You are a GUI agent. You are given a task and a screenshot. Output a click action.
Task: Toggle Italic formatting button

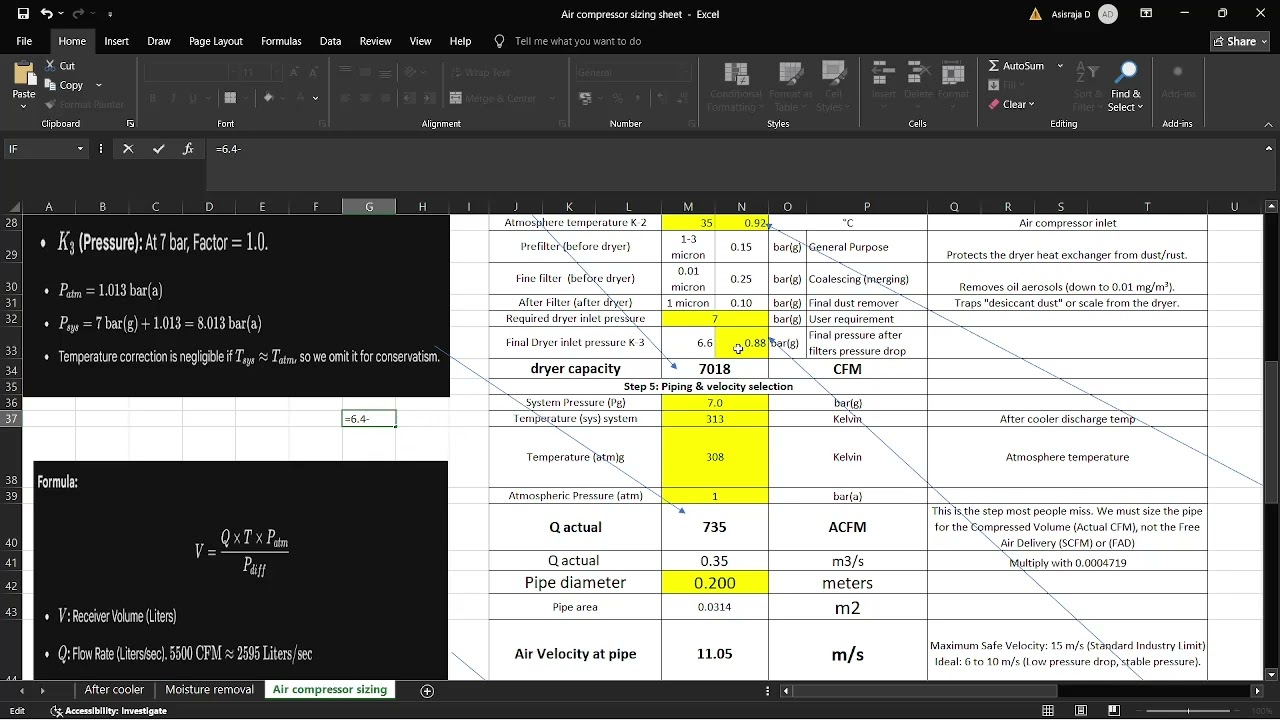point(172,98)
